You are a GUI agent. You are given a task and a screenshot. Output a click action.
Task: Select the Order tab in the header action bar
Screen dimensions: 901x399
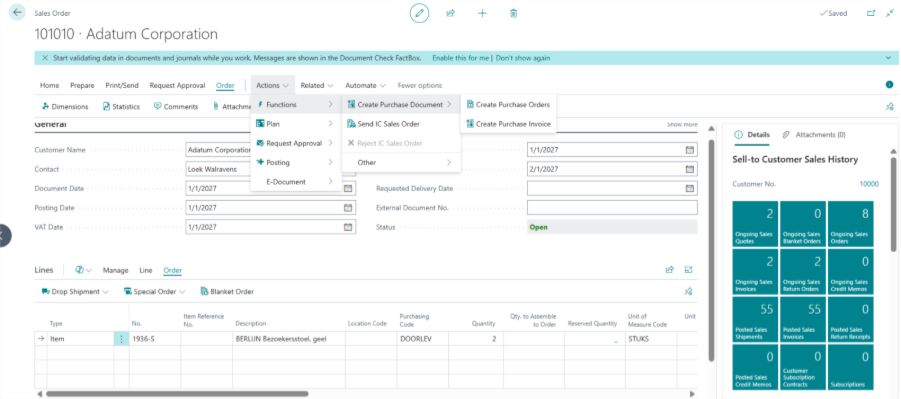point(225,85)
